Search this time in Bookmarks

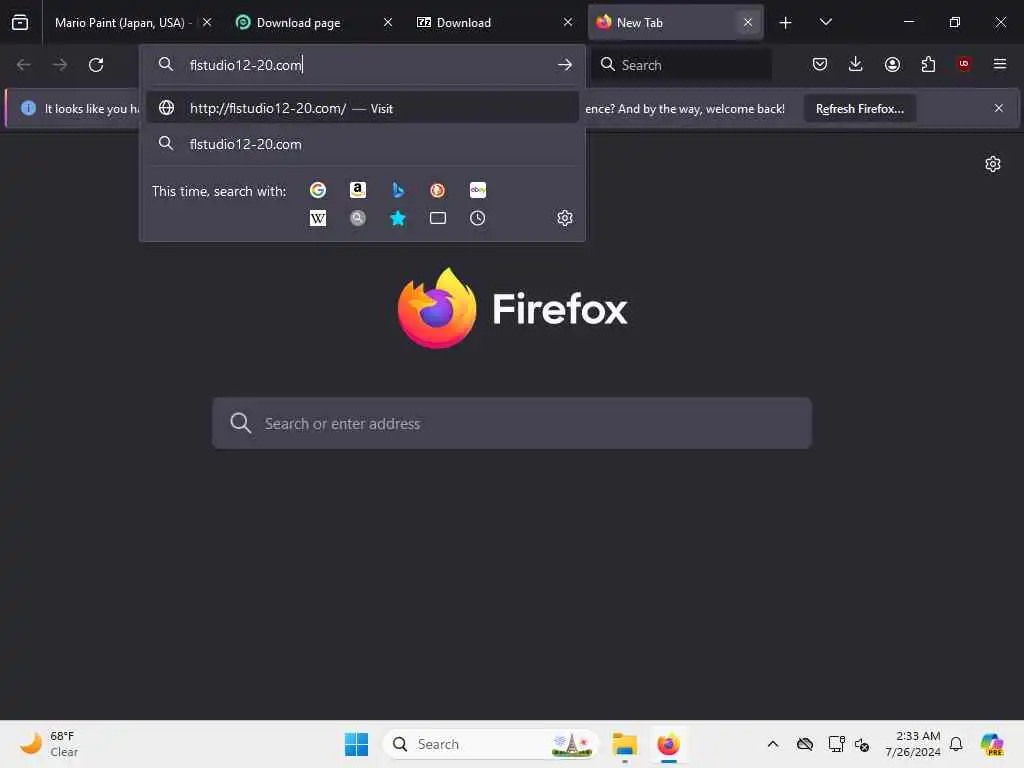[x=398, y=218]
